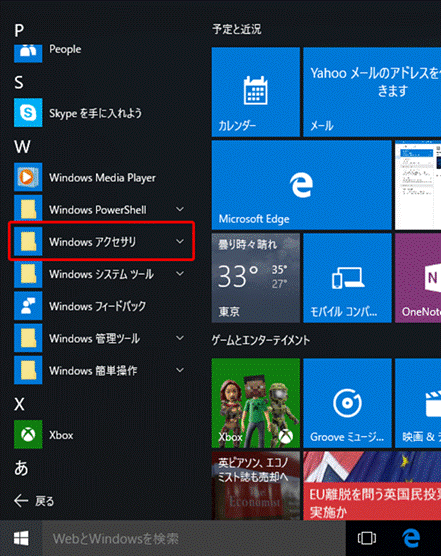Open the Windows フィードバック app icon
This screenshot has width=441, height=556.
pos(28,306)
